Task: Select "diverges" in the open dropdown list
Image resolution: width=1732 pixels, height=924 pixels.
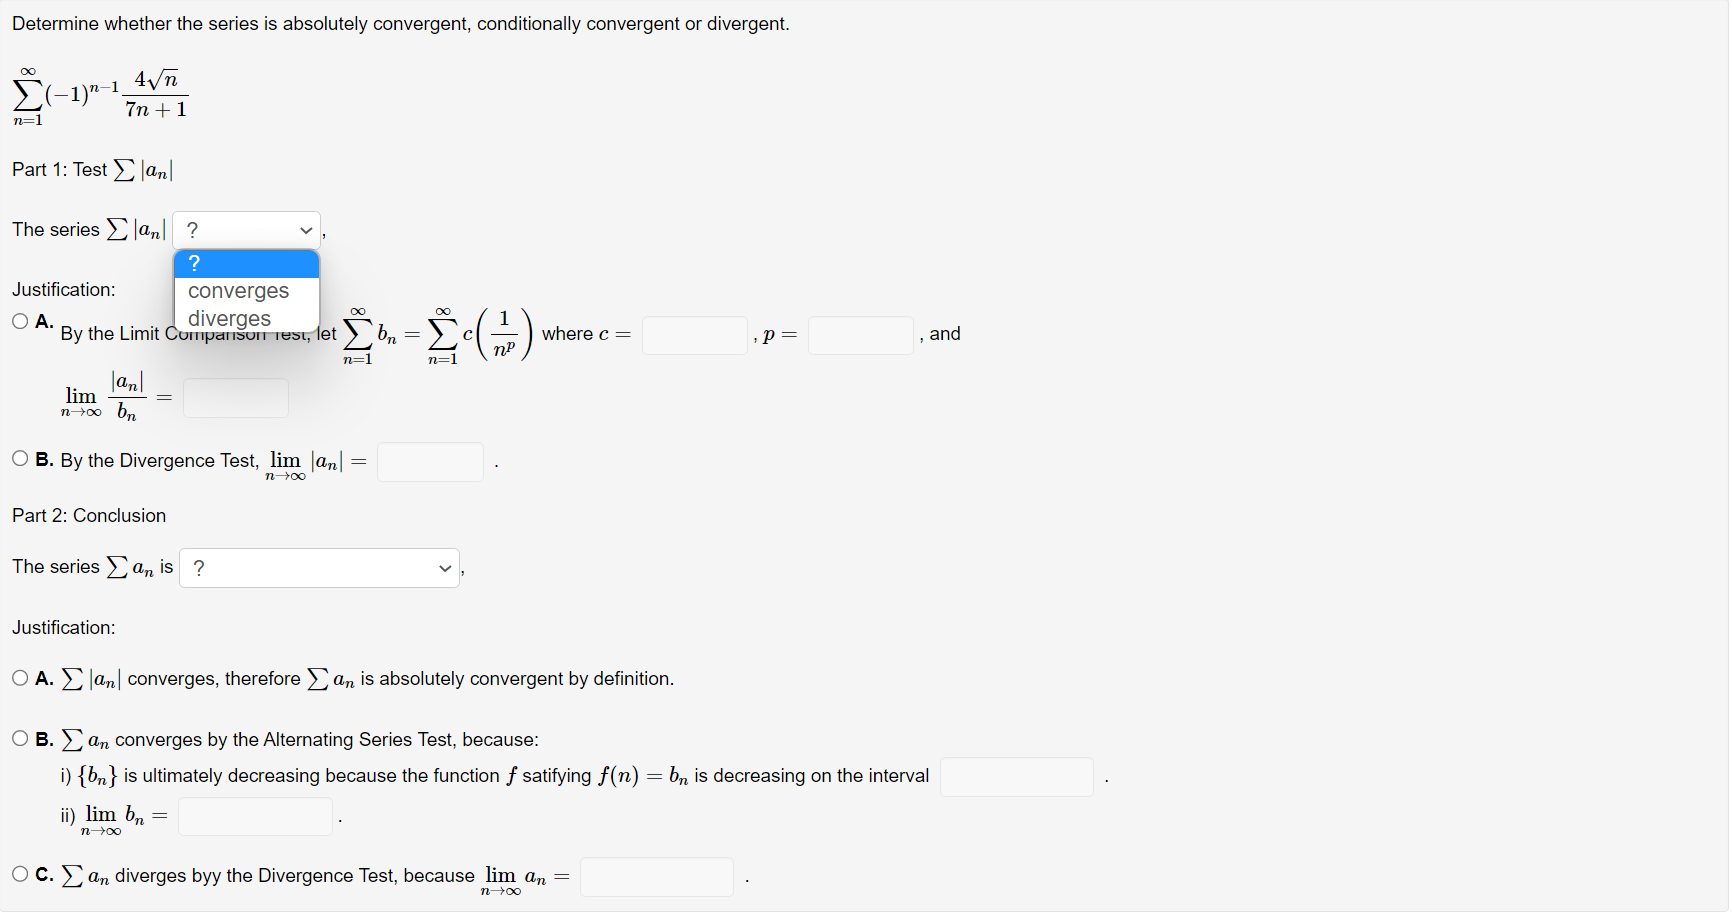Action: click(x=229, y=318)
